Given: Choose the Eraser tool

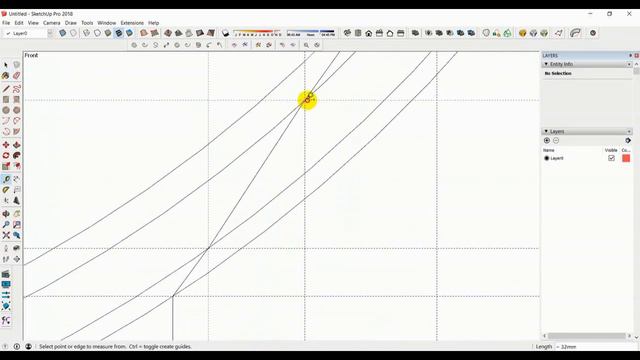Looking at the screenshot, I should coord(16,76).
